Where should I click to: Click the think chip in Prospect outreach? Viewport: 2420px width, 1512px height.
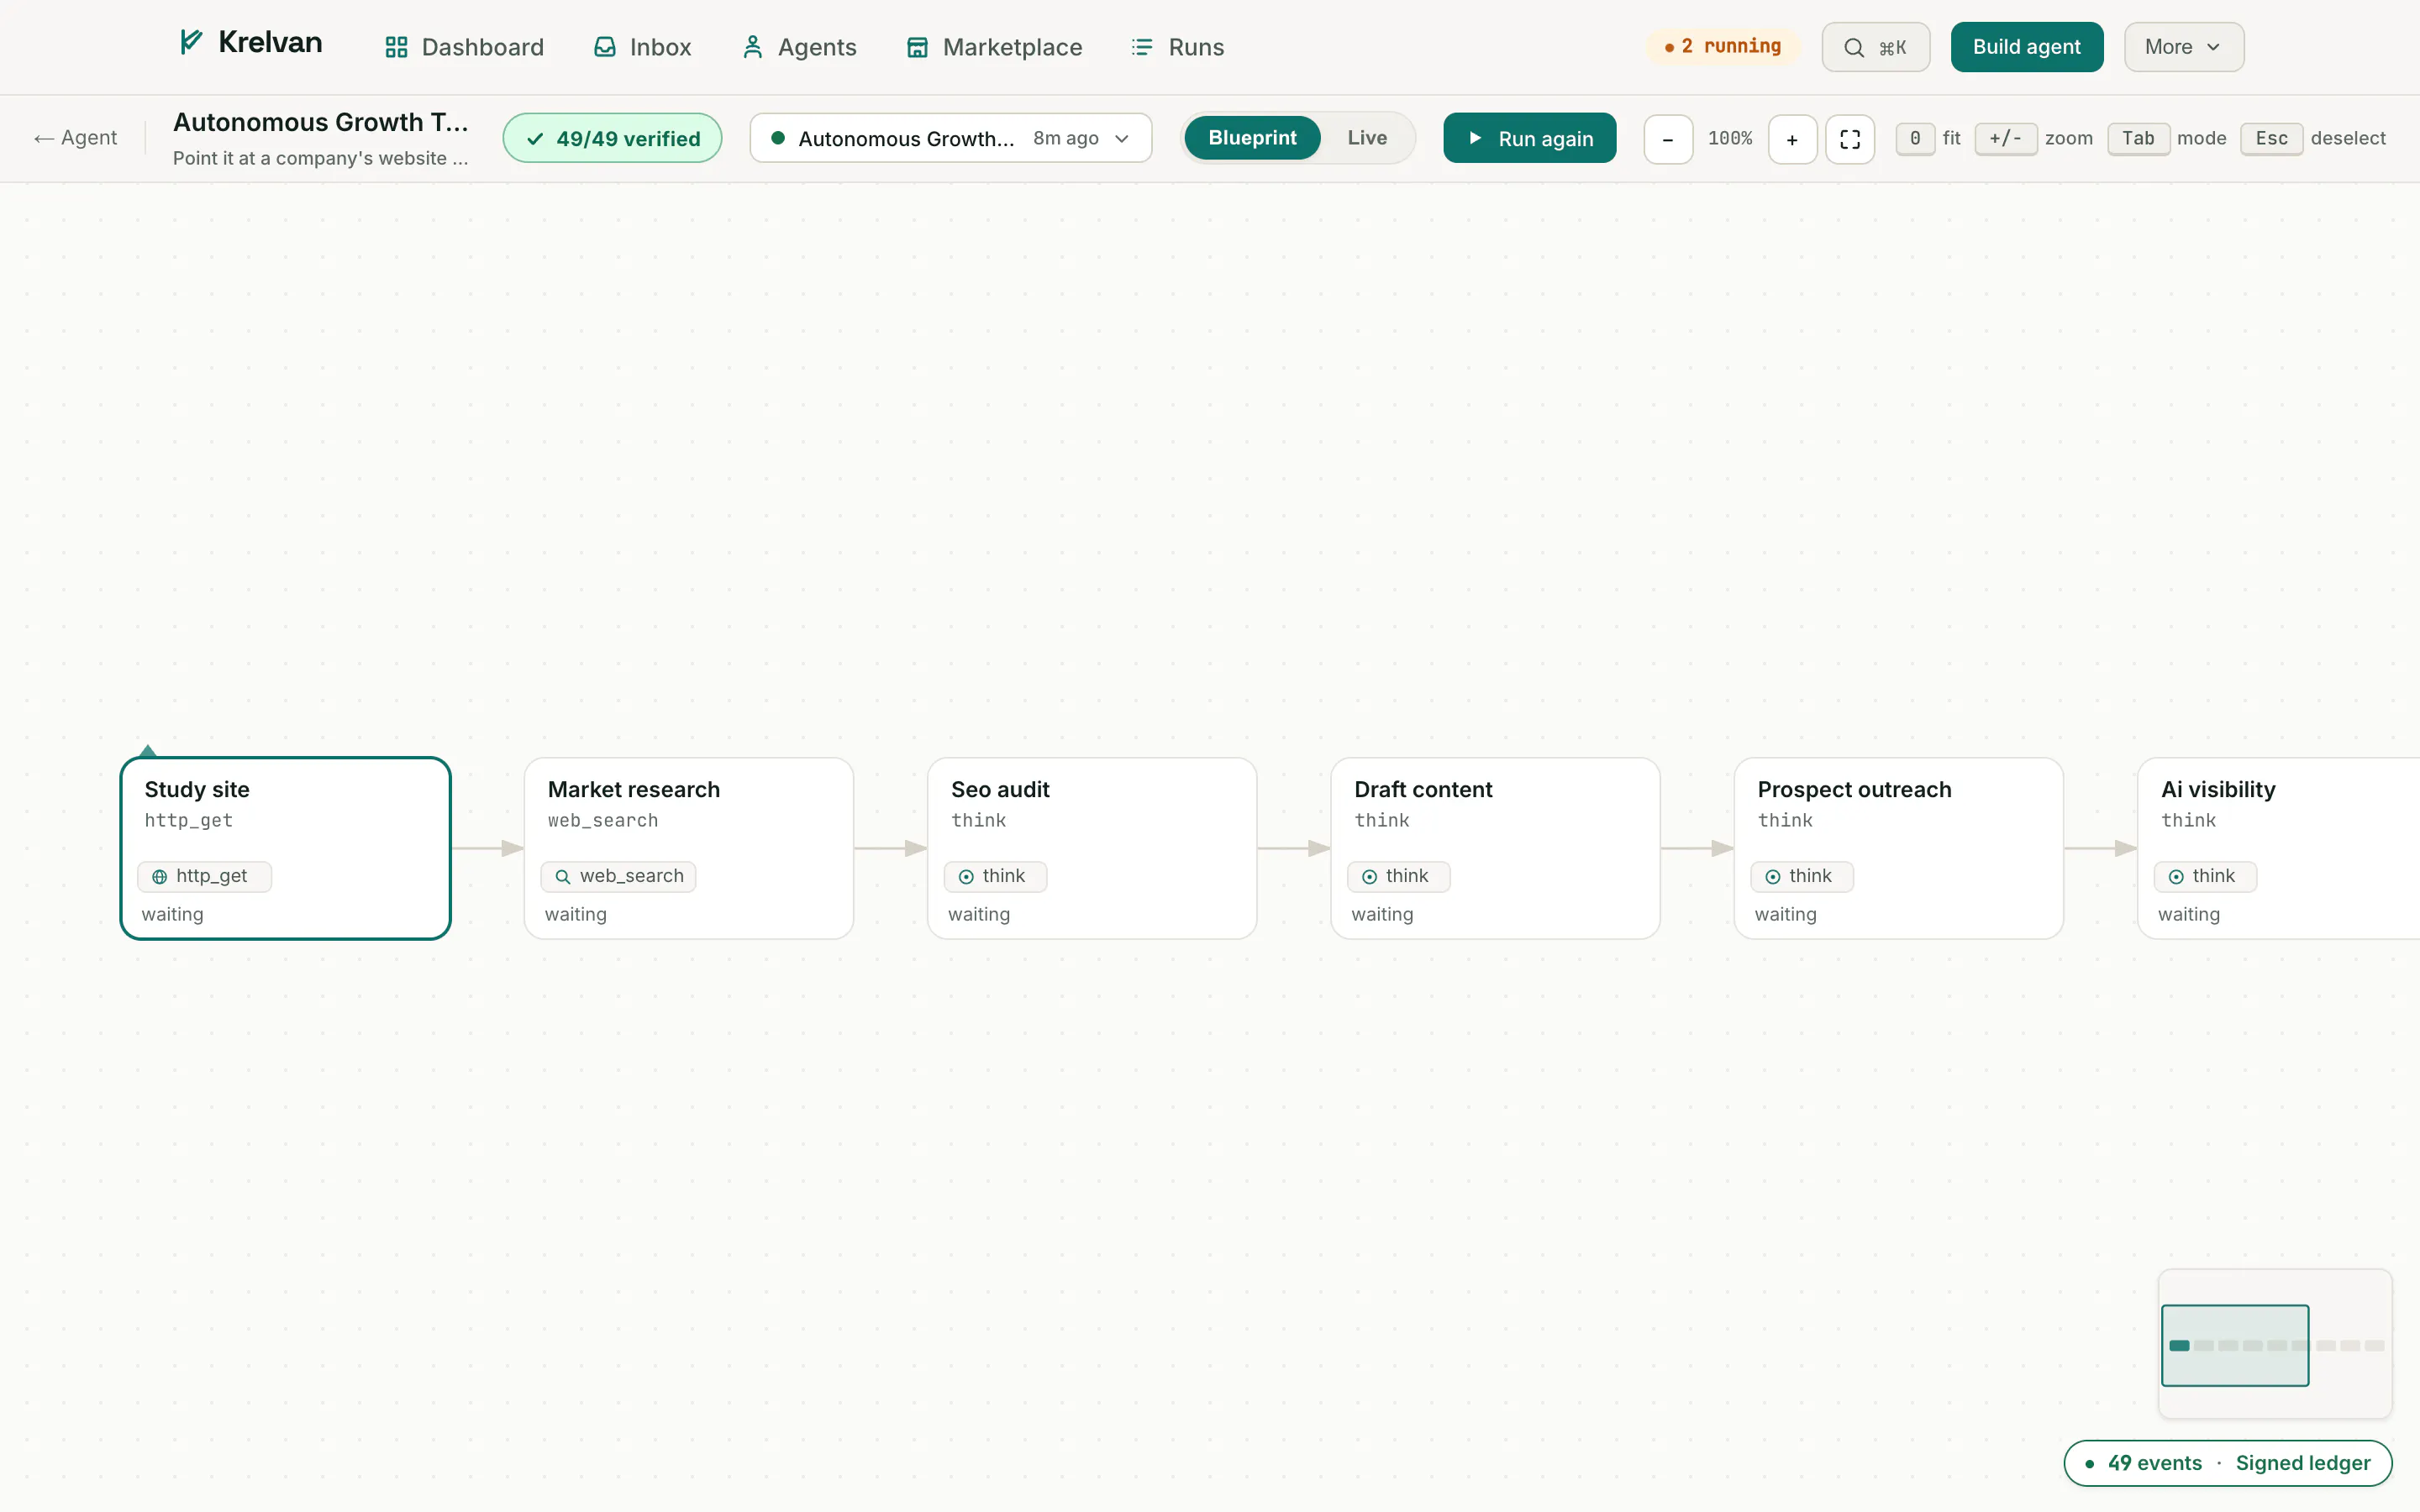tap(1801, 876)
